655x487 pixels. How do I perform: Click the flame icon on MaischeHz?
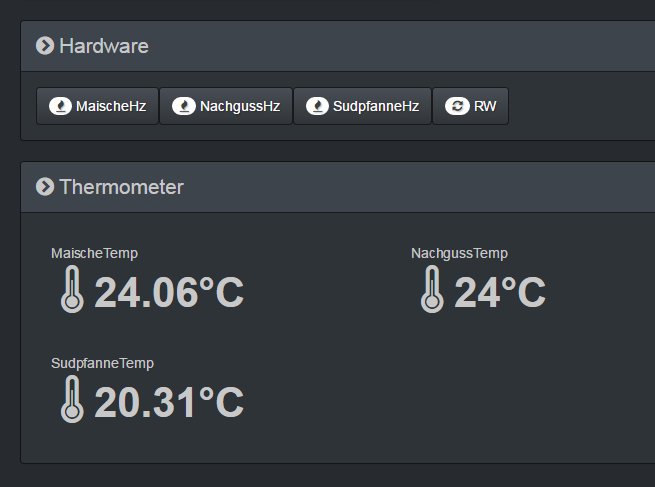click(x=60, y=106)
